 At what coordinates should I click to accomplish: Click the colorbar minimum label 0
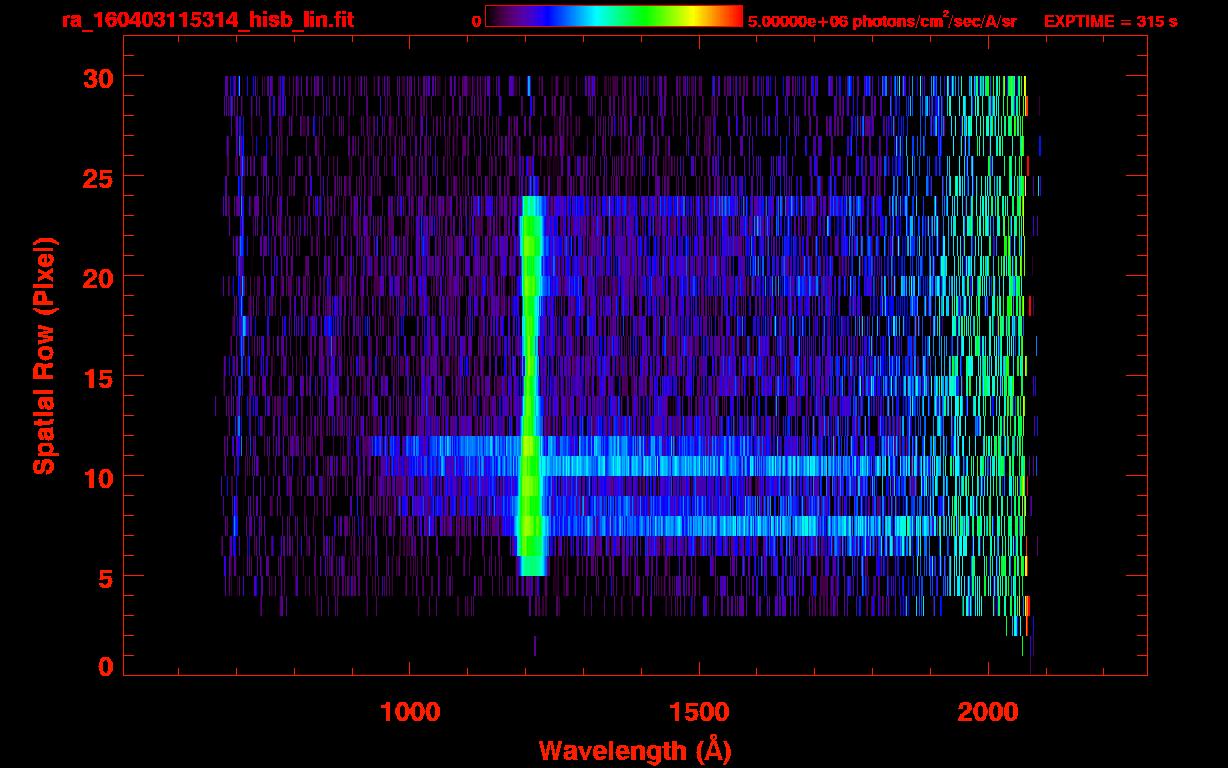(x=476, y=21)
